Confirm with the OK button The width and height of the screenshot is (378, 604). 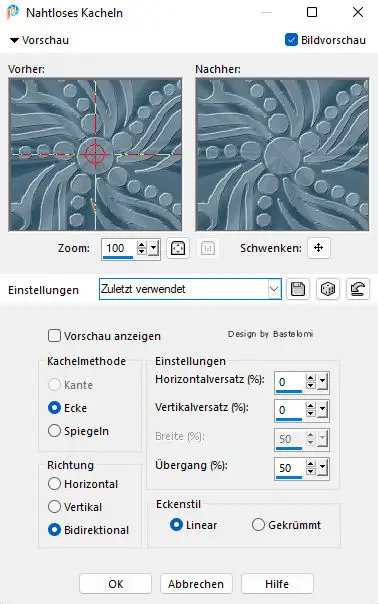pos(116,584)
